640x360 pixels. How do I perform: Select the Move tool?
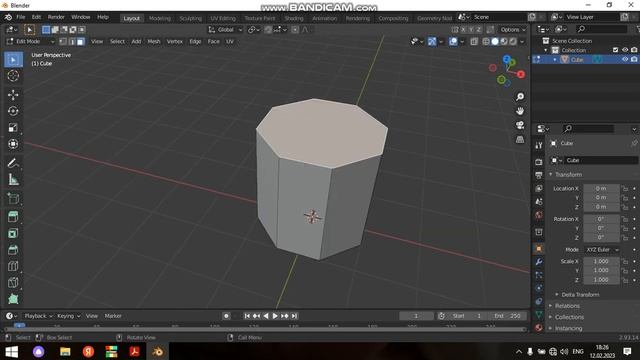pyautogui.click(x=13, y=95)
